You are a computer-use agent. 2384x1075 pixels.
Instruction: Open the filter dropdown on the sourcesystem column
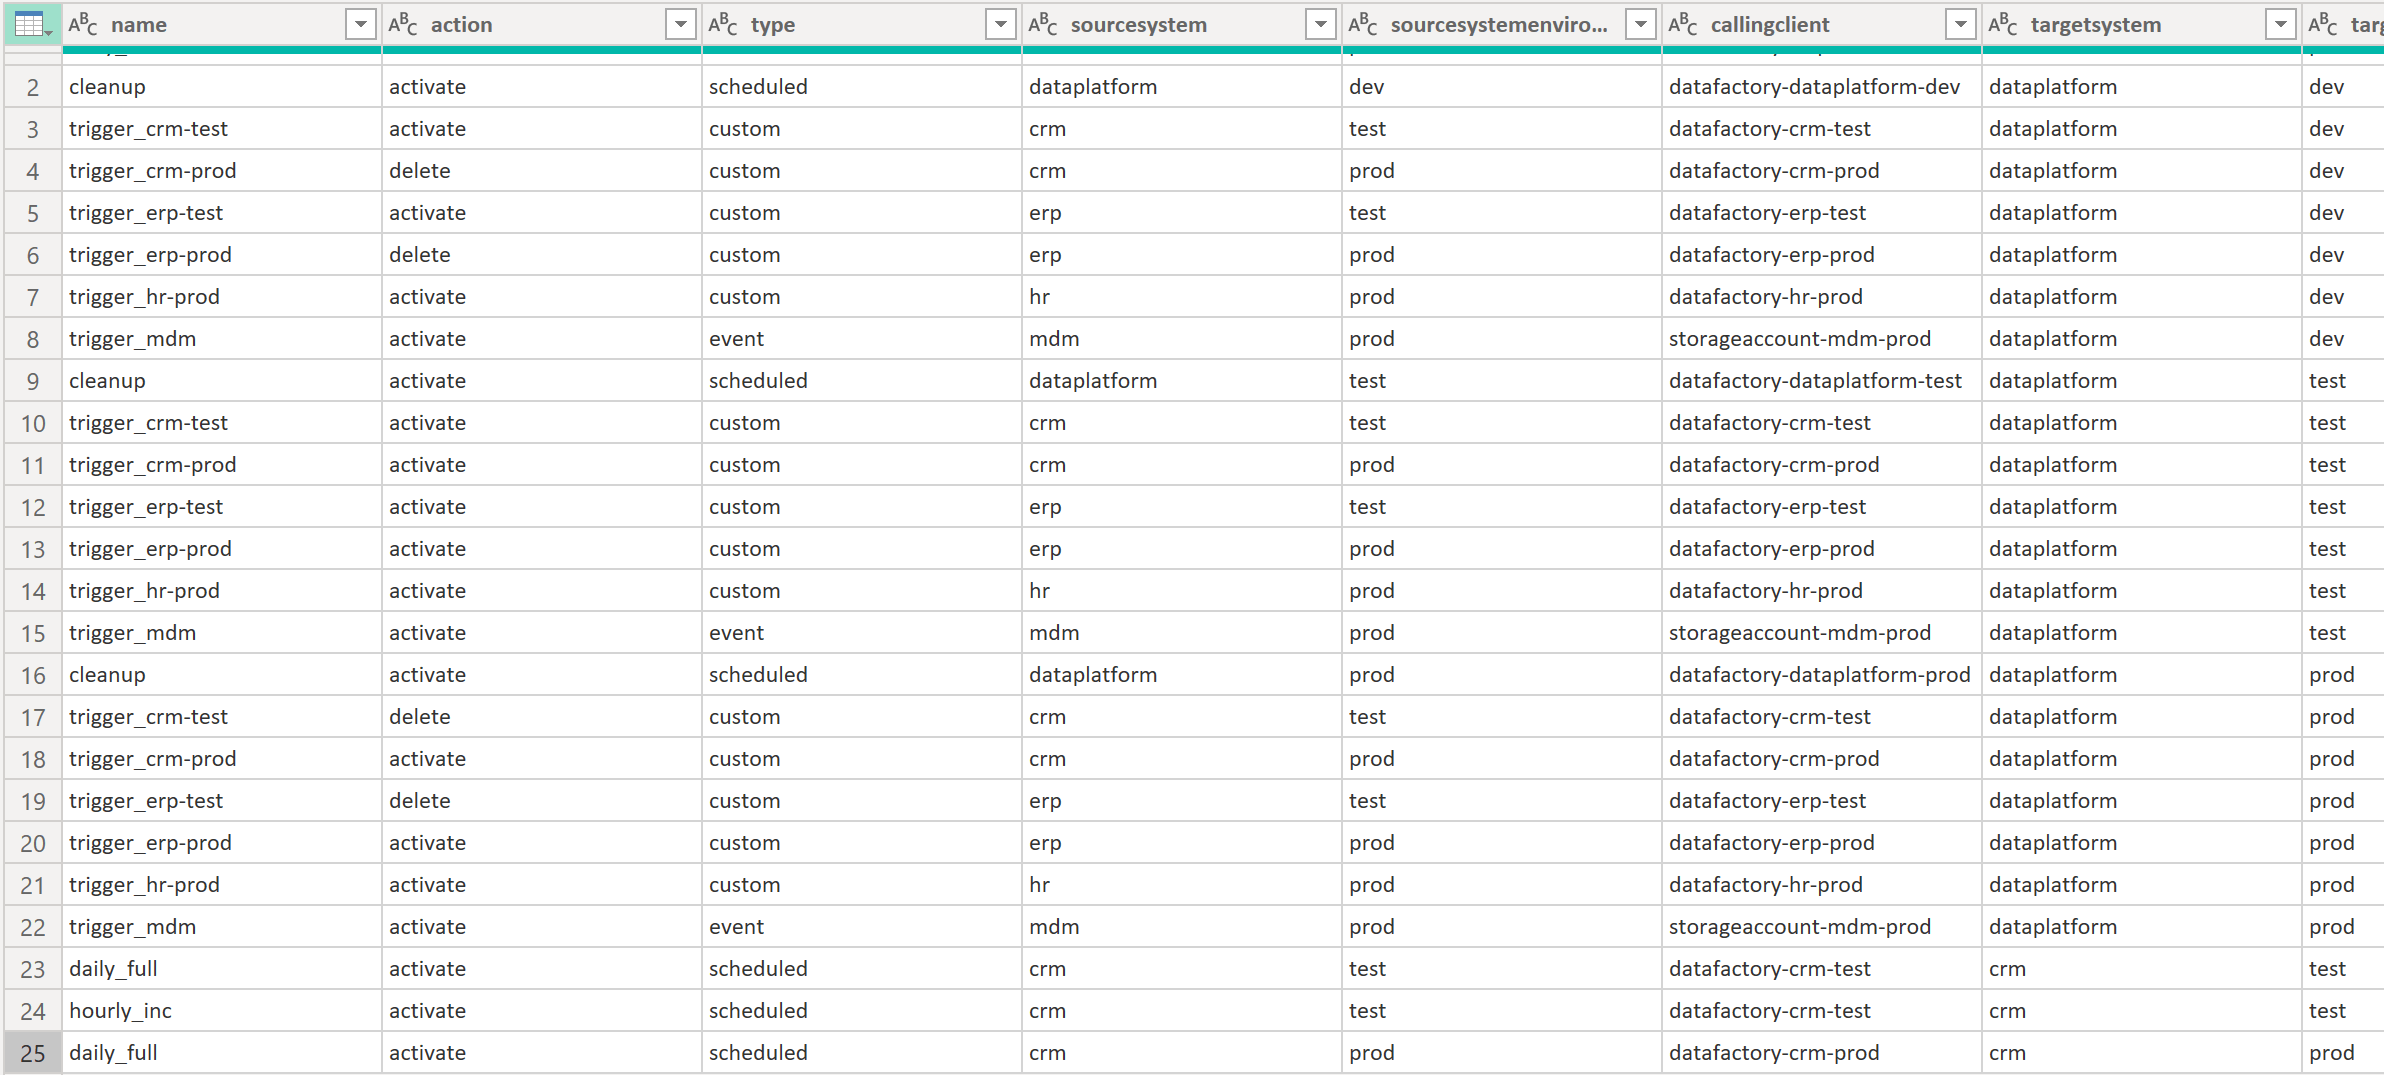coord(1321,23)
